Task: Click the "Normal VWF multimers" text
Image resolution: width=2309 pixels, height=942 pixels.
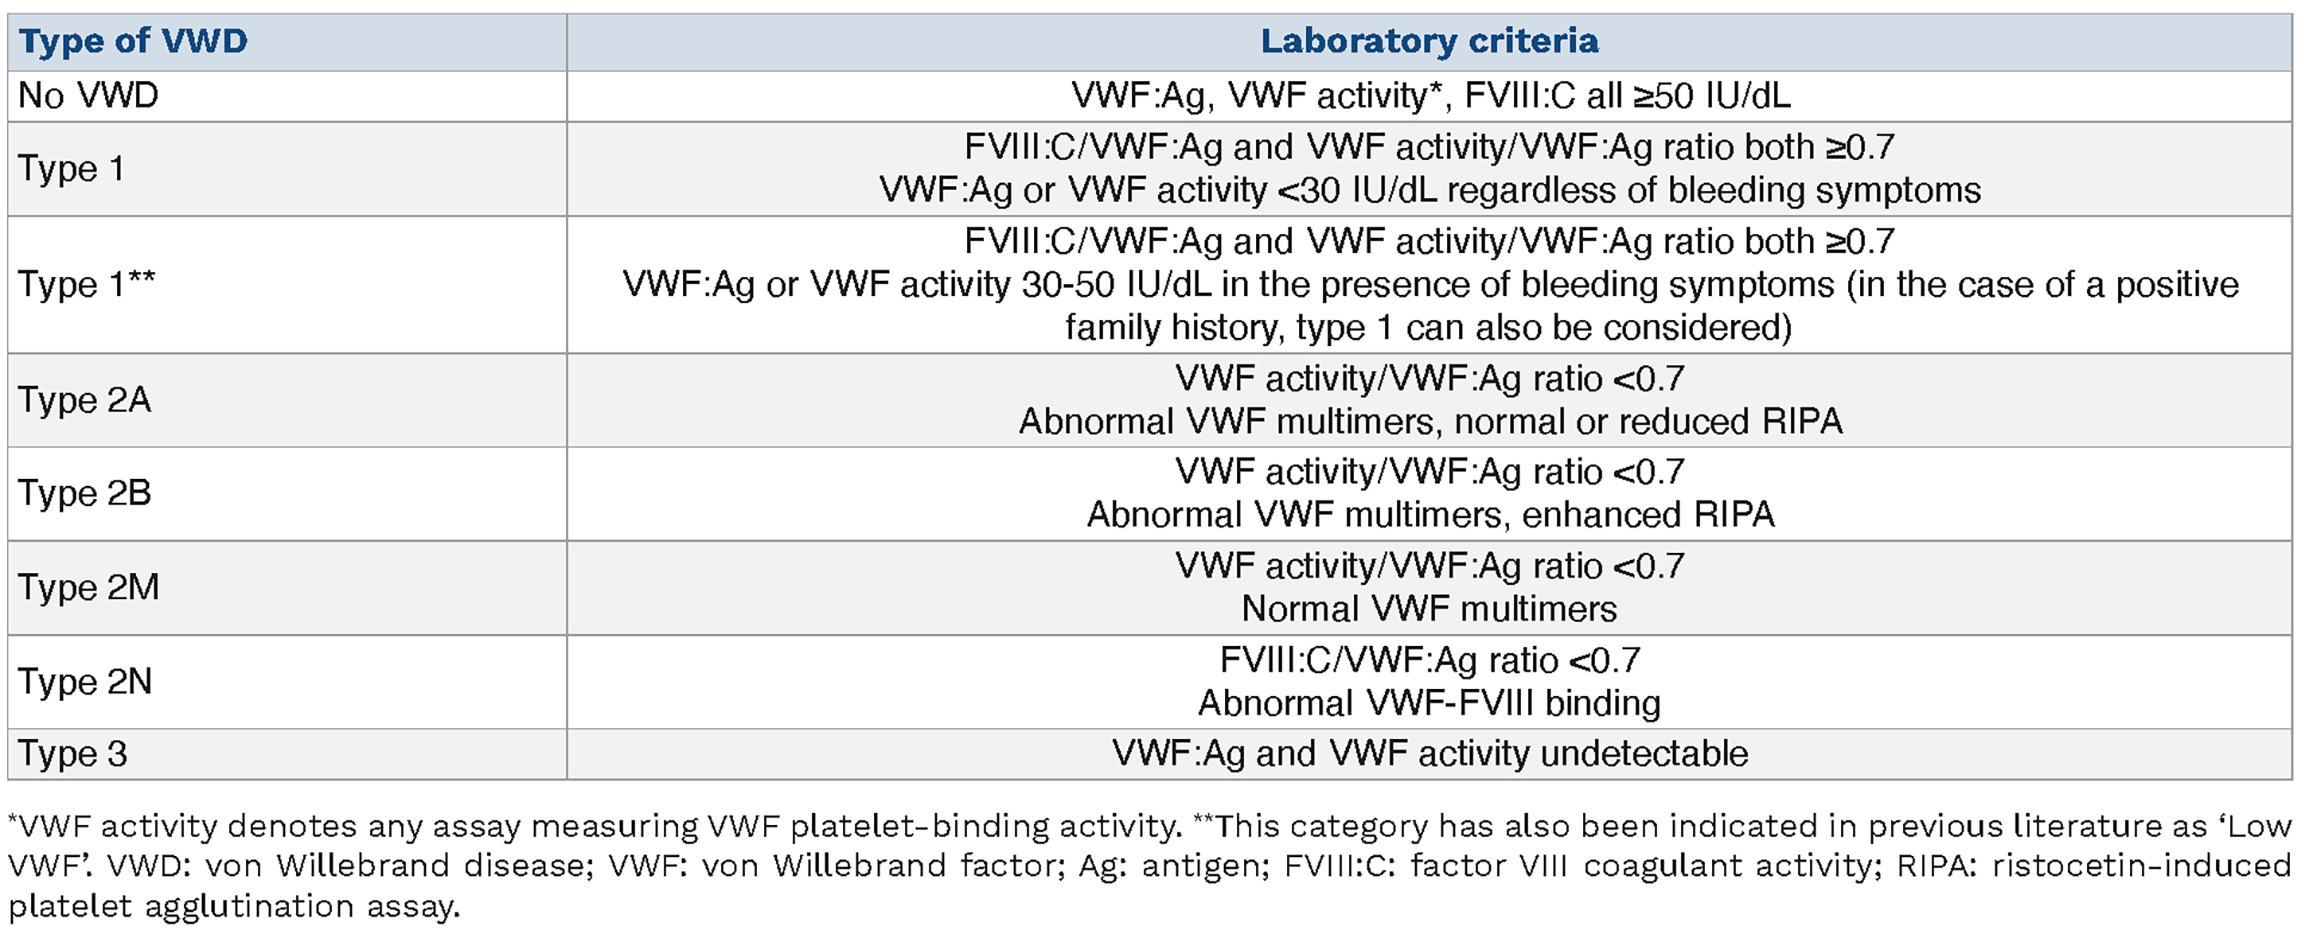Action: click(1429, 608)
